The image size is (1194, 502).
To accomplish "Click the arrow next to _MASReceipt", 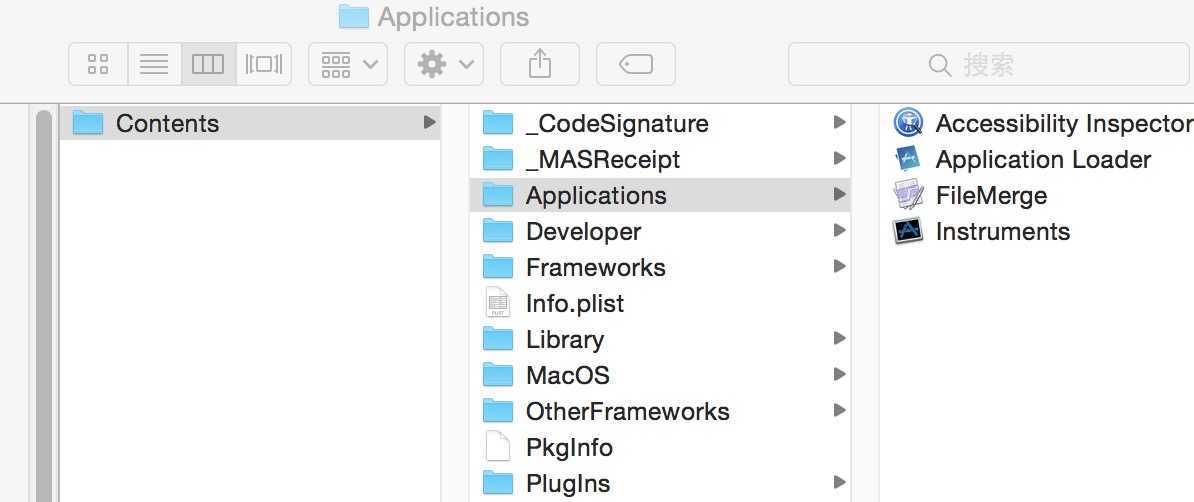I will [x=839, y=158].
